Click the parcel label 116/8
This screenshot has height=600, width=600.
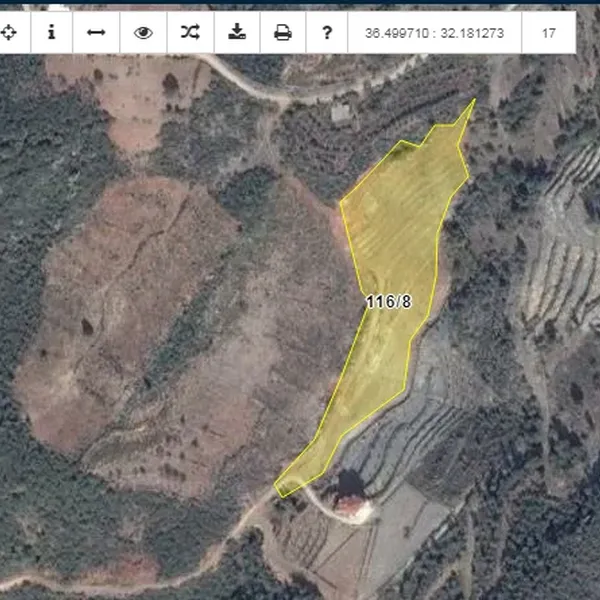click(x=388, y=302)
